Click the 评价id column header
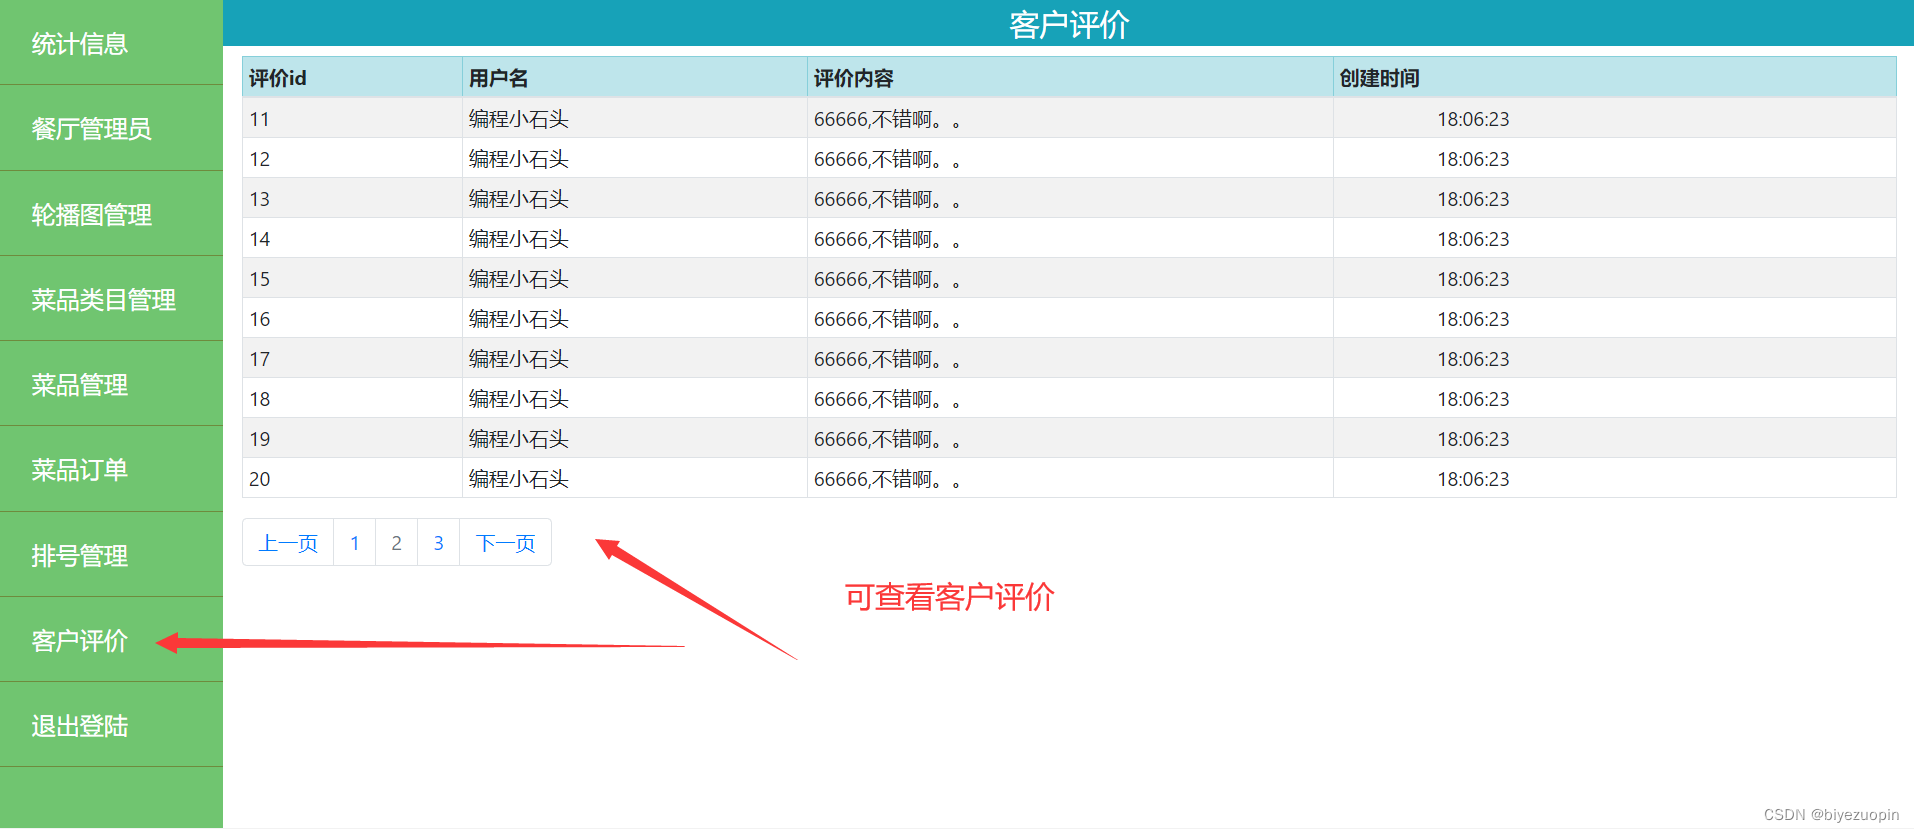 coord(352,78)
